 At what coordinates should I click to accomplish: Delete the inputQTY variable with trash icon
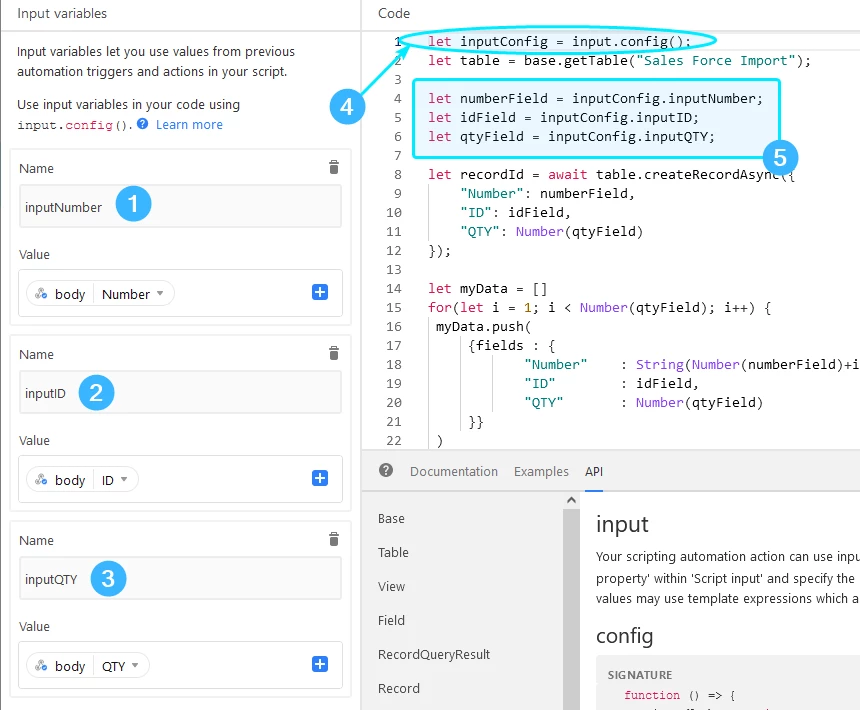333,539
